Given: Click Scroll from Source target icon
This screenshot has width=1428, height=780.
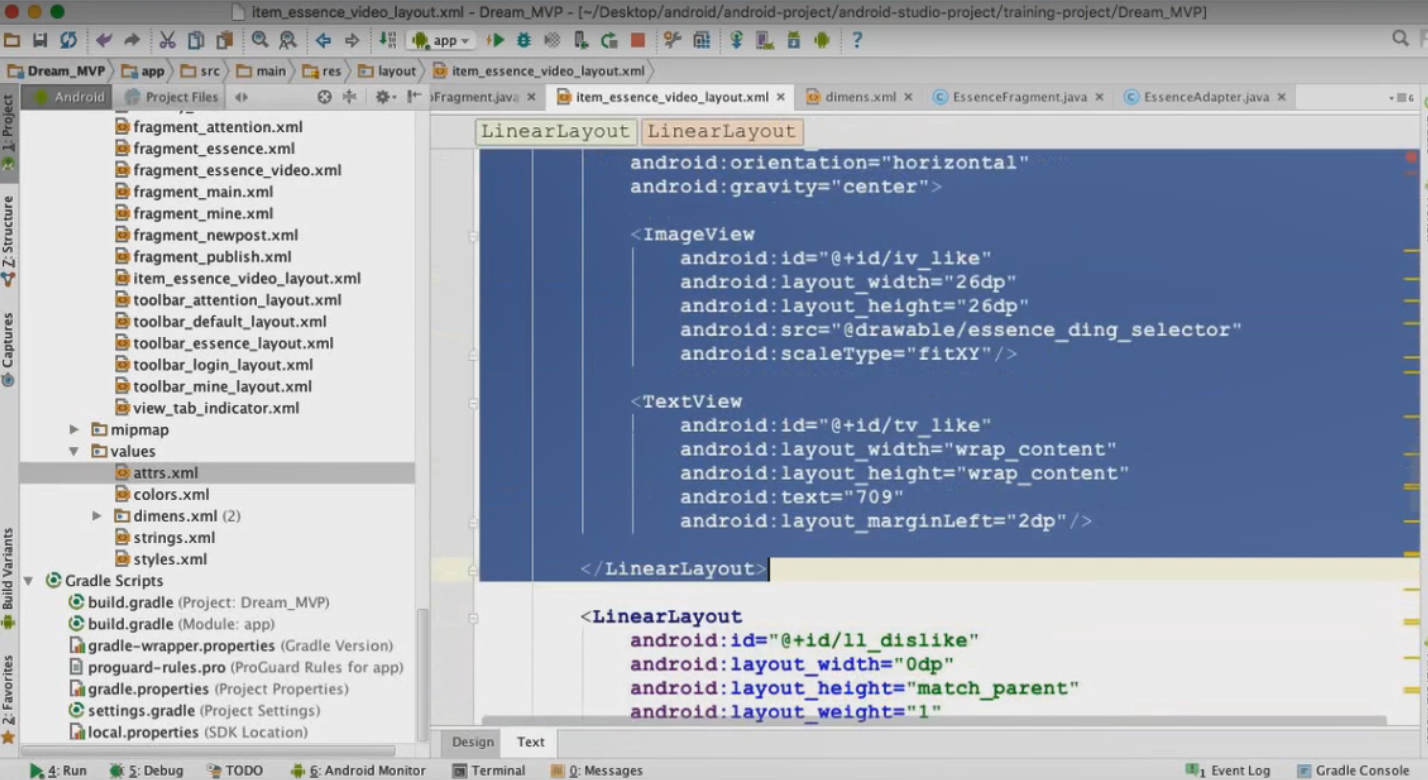Looking at the screenshot, I should click(324, 97).
